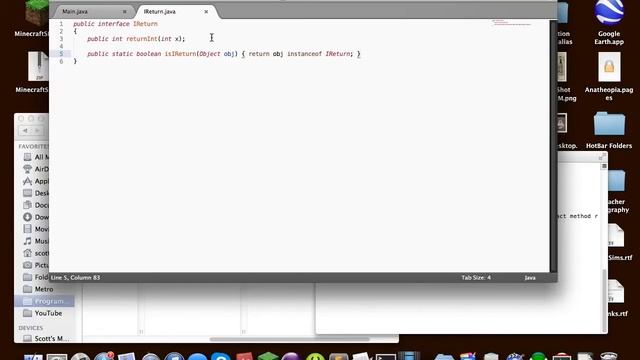Click line number 5 in the gutter

tap(61, 54)
